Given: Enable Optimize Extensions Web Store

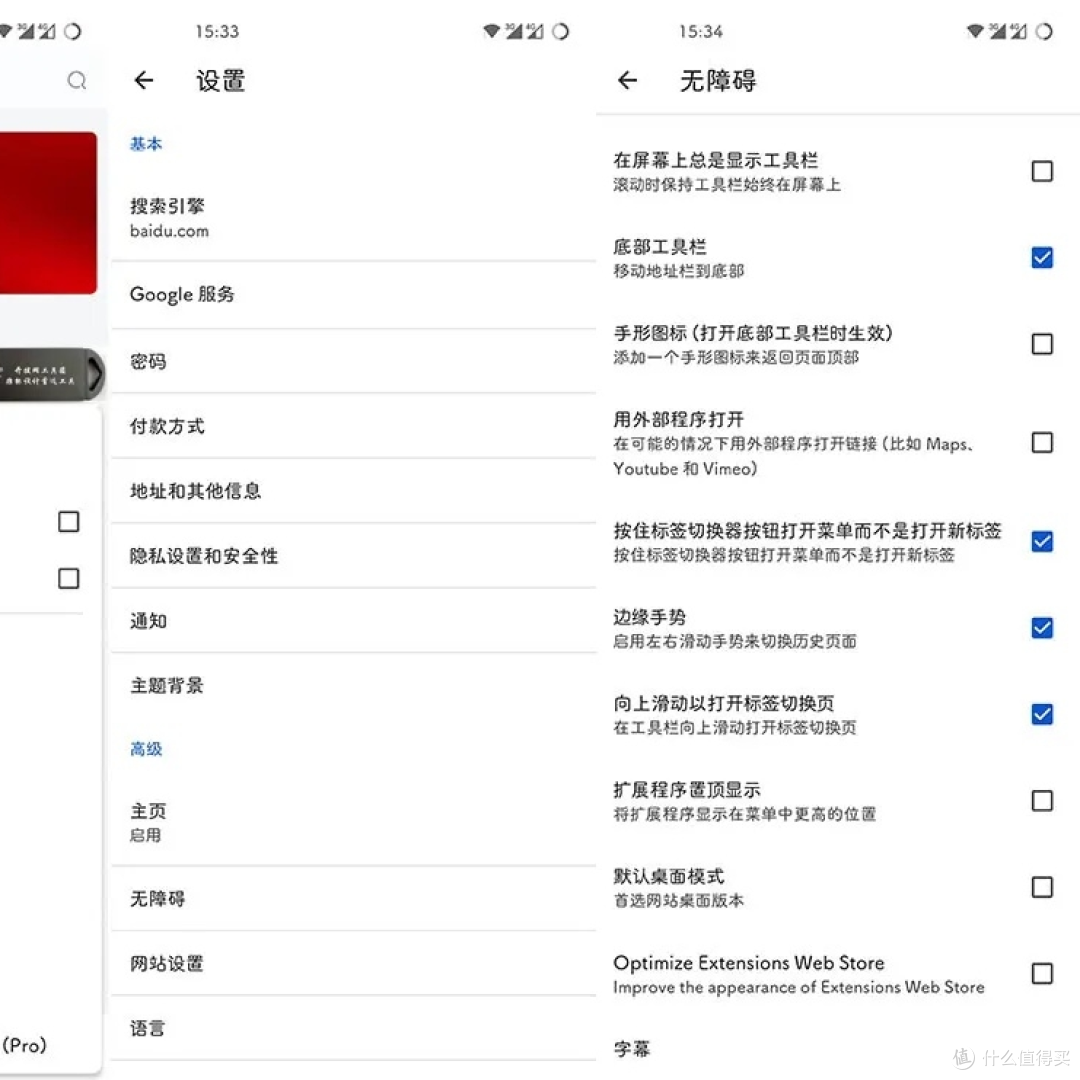Looking at the screenshot, I should pyautogui.click(x=1042, y=973).
